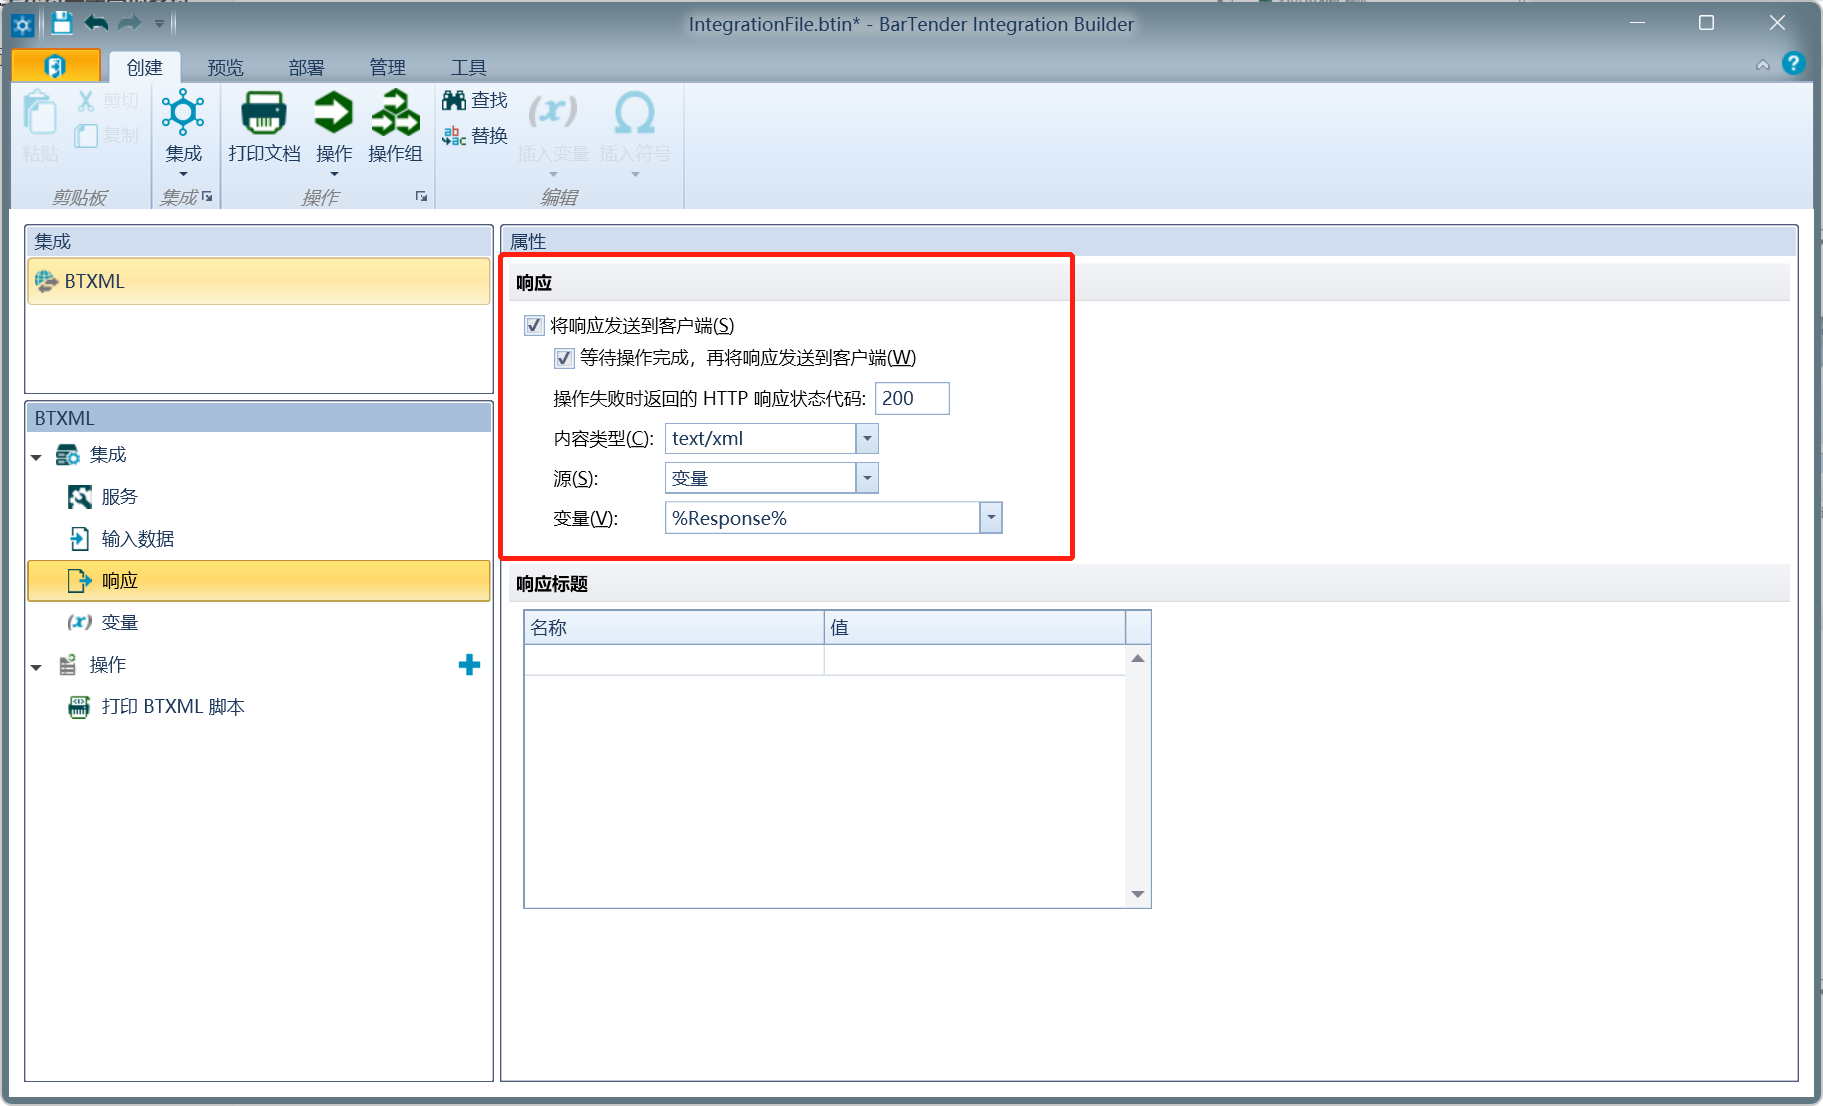Open the orange File application button

(56, 66)
